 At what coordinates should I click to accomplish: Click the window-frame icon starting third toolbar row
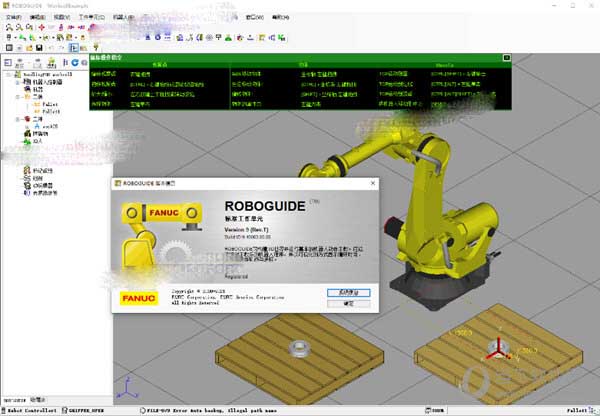pos(9,48)
